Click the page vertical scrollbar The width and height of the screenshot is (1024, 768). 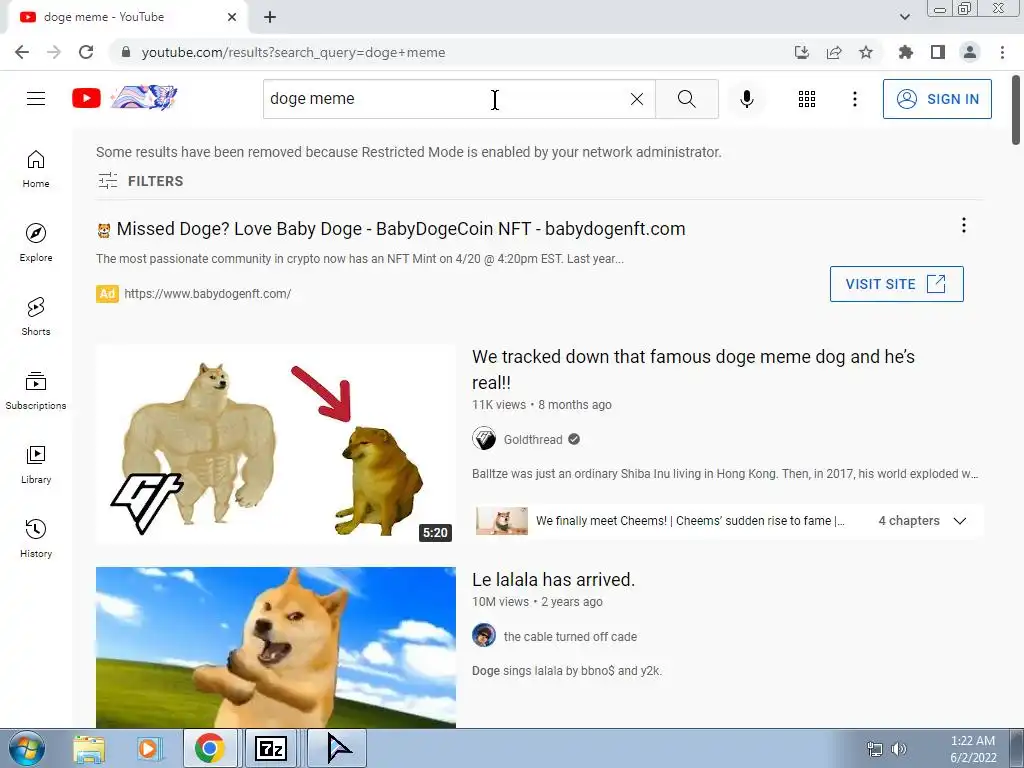(1016, 110)
